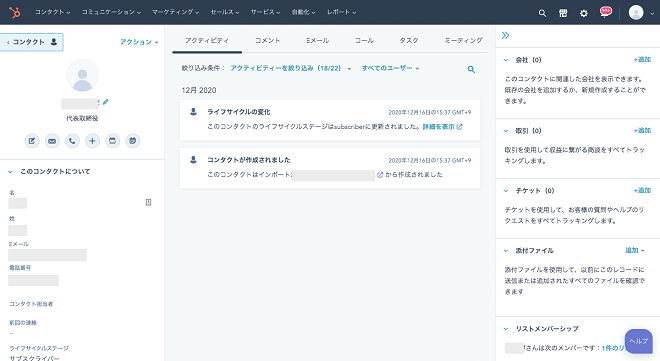Screen dimensions: 660x361
Task: Collapse the このコンタクトについて section
Action: pos(11,172)
